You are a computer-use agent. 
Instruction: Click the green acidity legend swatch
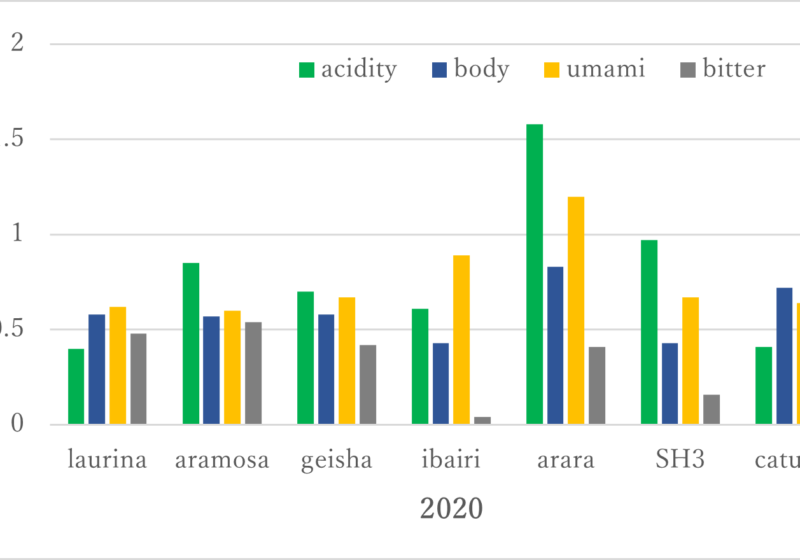tap(306, 70)
